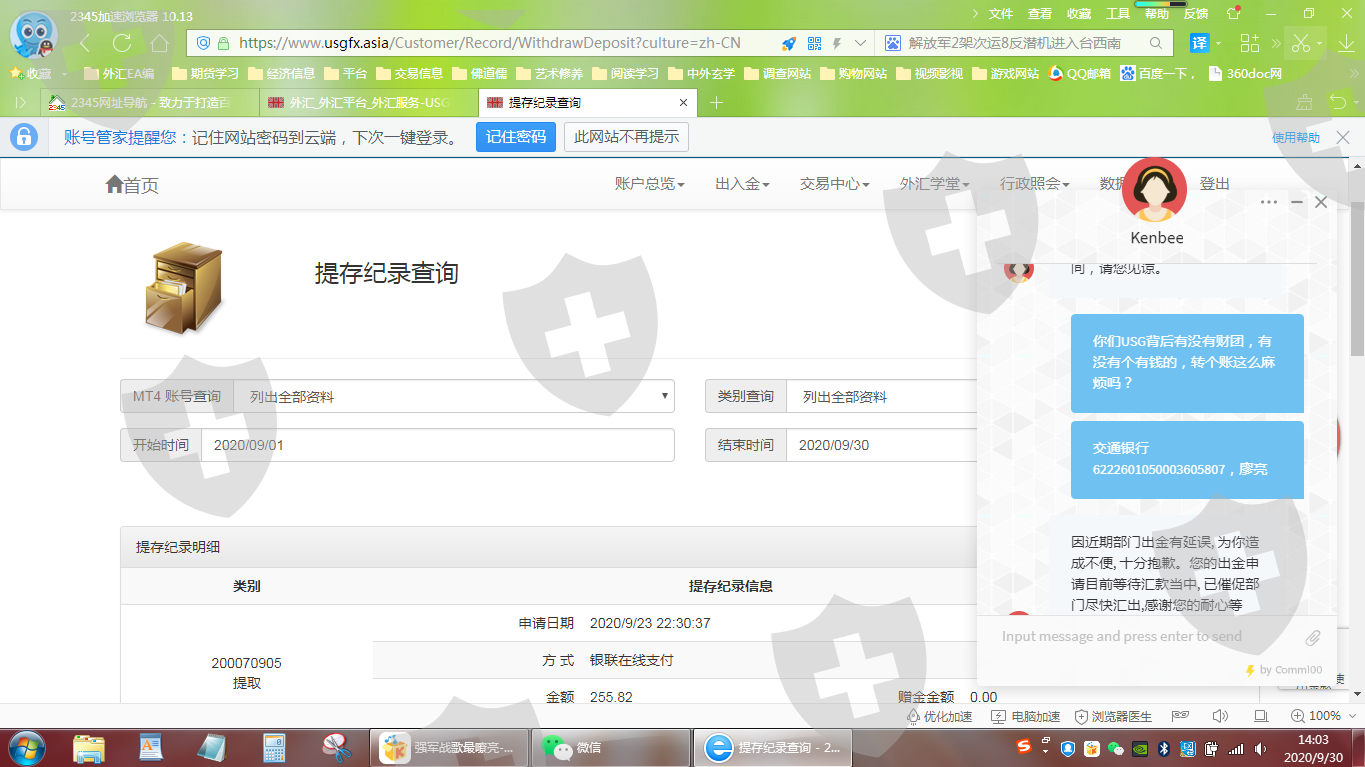Click the browser refresh icon
Image resolution: width=1365 pixels, height=767 pixels.
coord(122,43)
